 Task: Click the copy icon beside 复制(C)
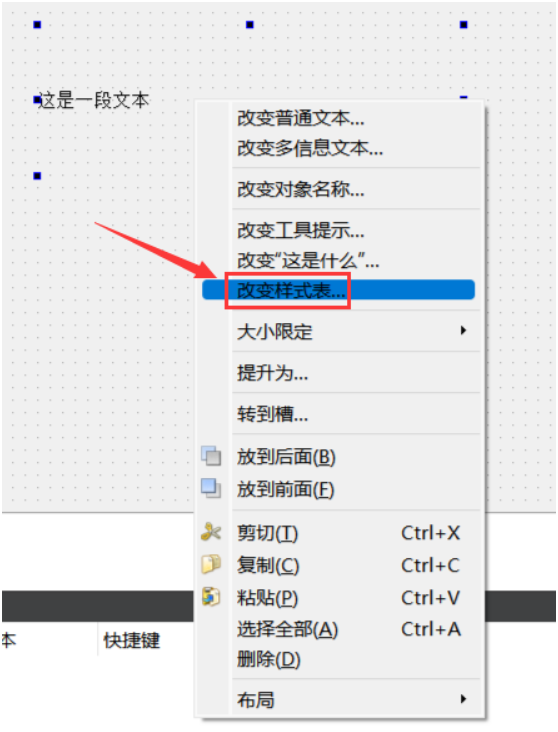(211, 564)
